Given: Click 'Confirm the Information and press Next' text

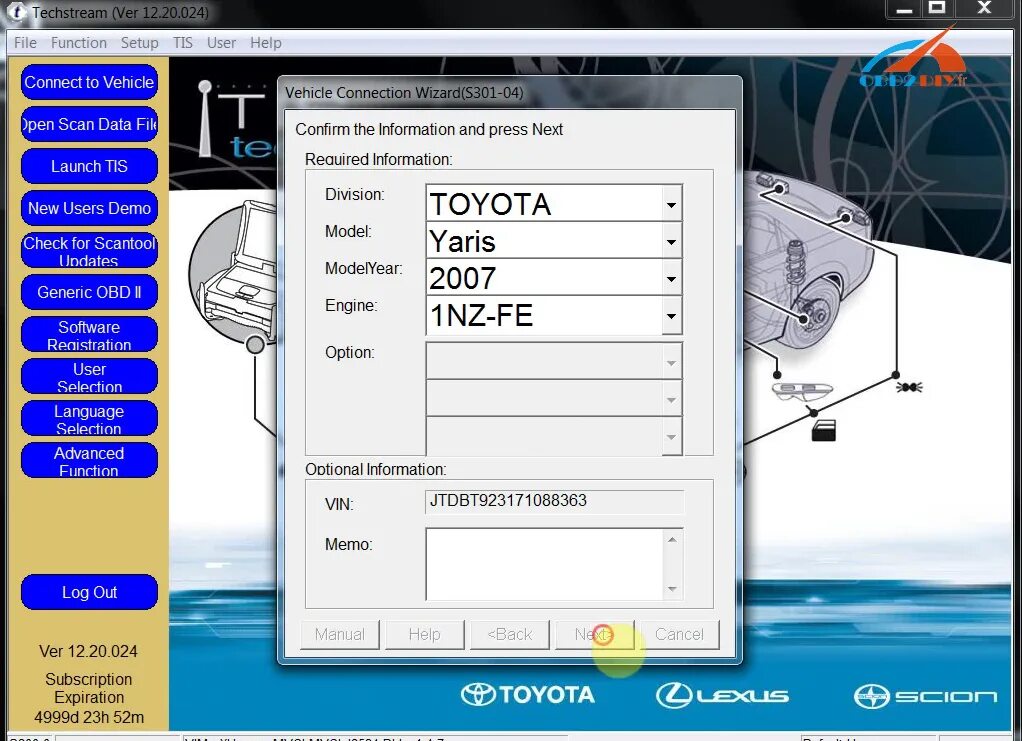Looking at the screenshot, I should click(x=429, y=130).
